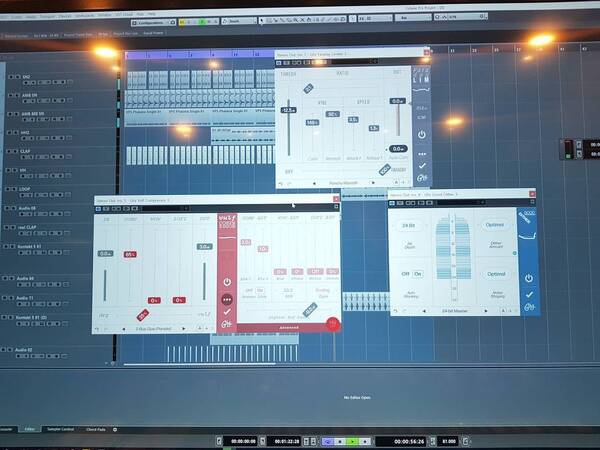
Task: Open the three-dots menu in the limiter plugin
Action: click(422, 154)
